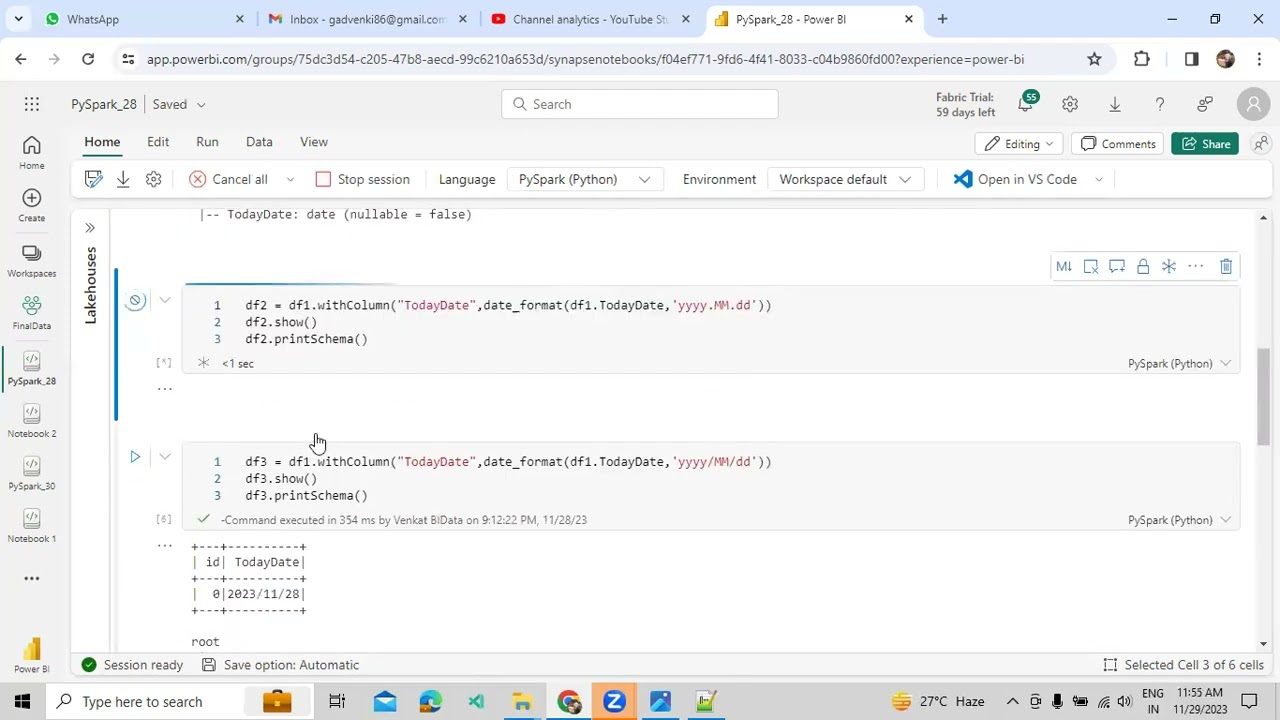This screenshot has height=720, width=1280.
Task: Open Notebook 2 in sidebar
Action: [31, 421]
